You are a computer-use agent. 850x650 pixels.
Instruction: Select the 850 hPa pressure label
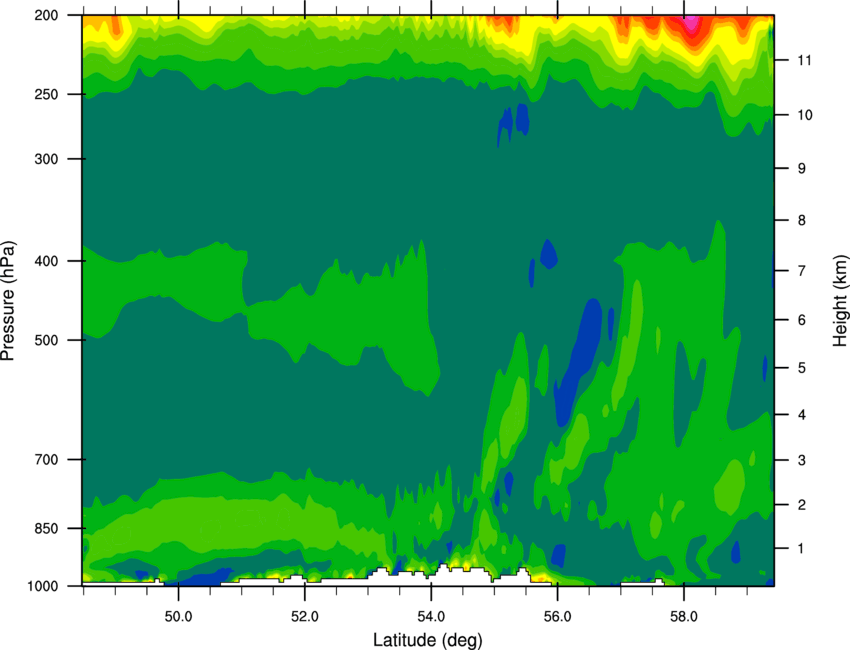46,528
